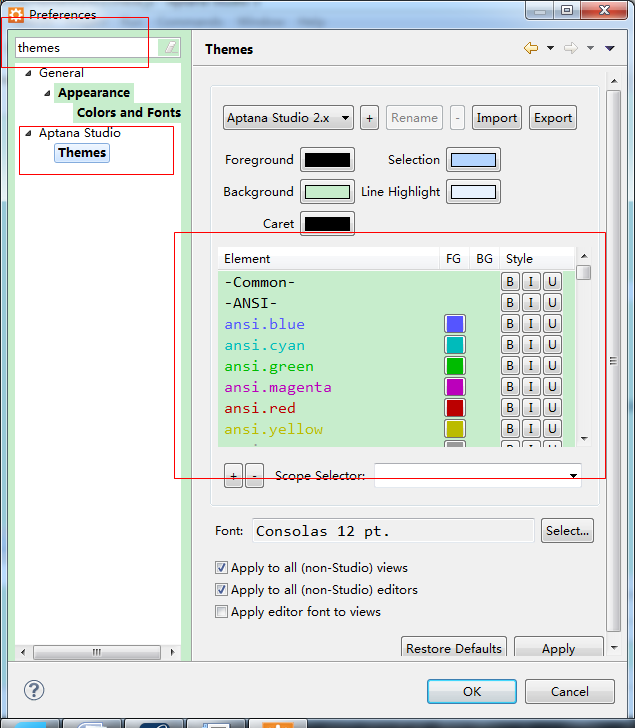Click the back navigation arrow icon
Viewport: 635px width, 728px height.
click(531, 48)
